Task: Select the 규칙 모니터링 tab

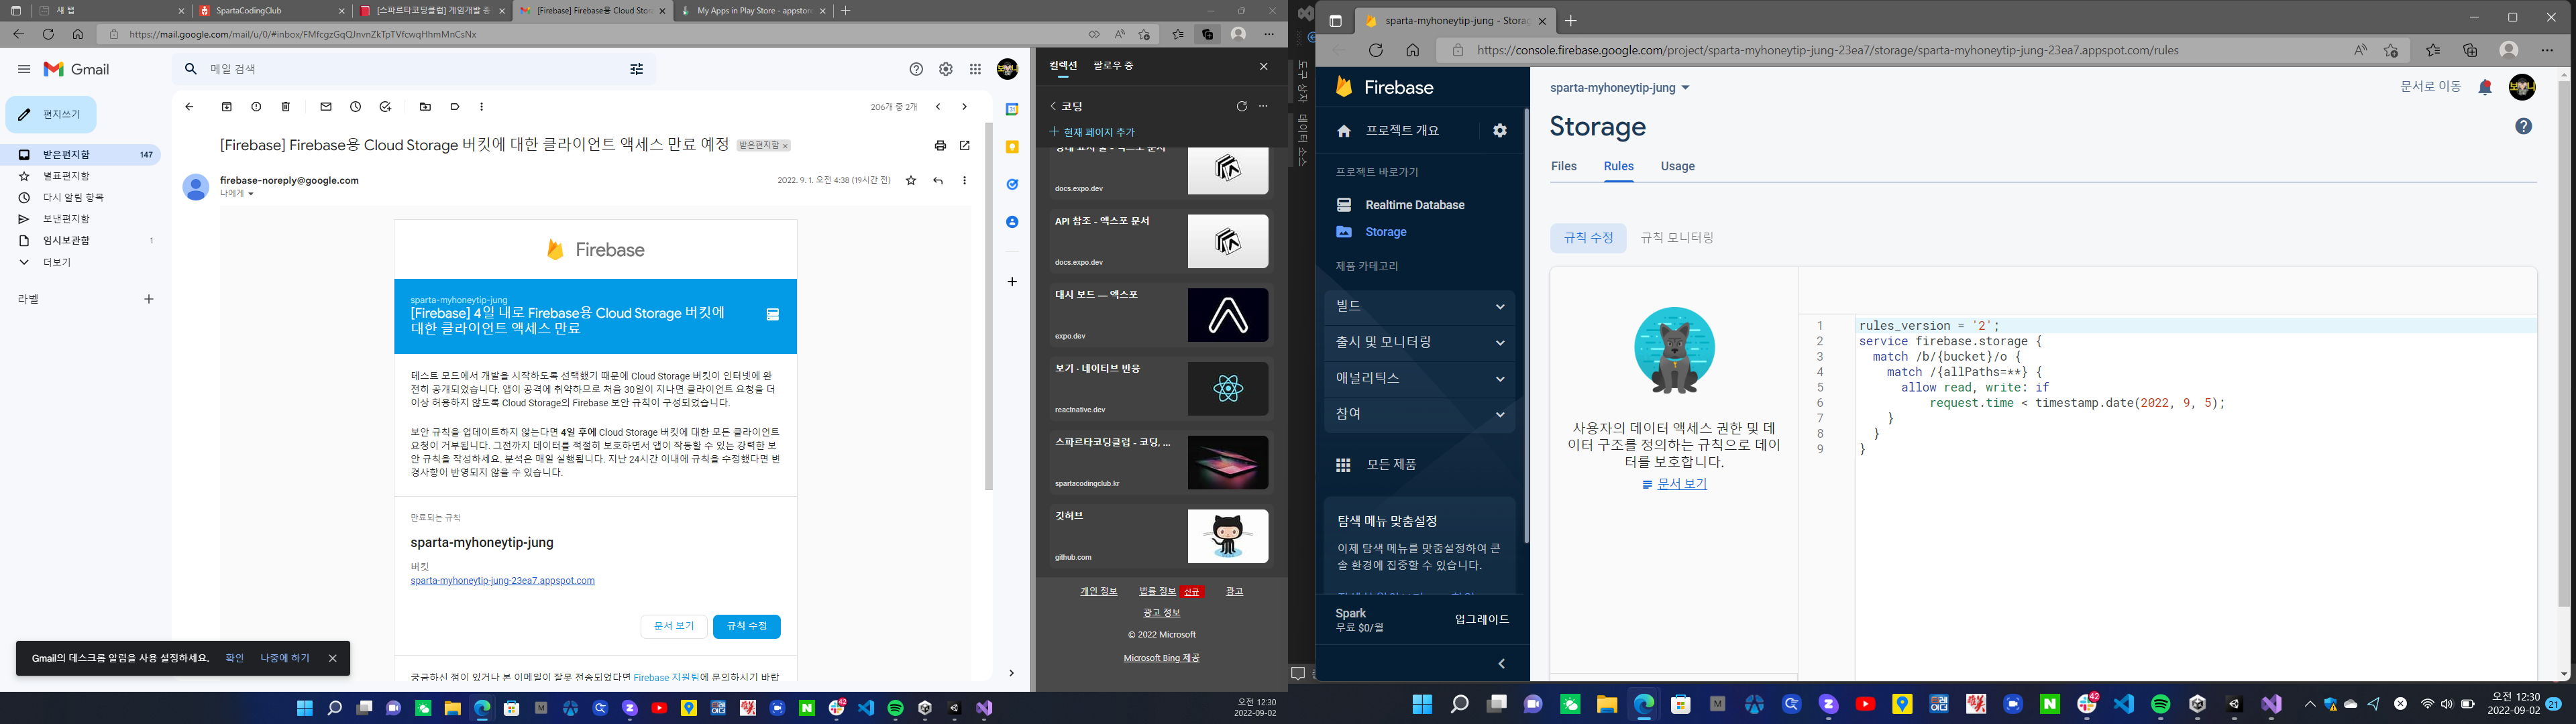Action: tap(1677, 238)
